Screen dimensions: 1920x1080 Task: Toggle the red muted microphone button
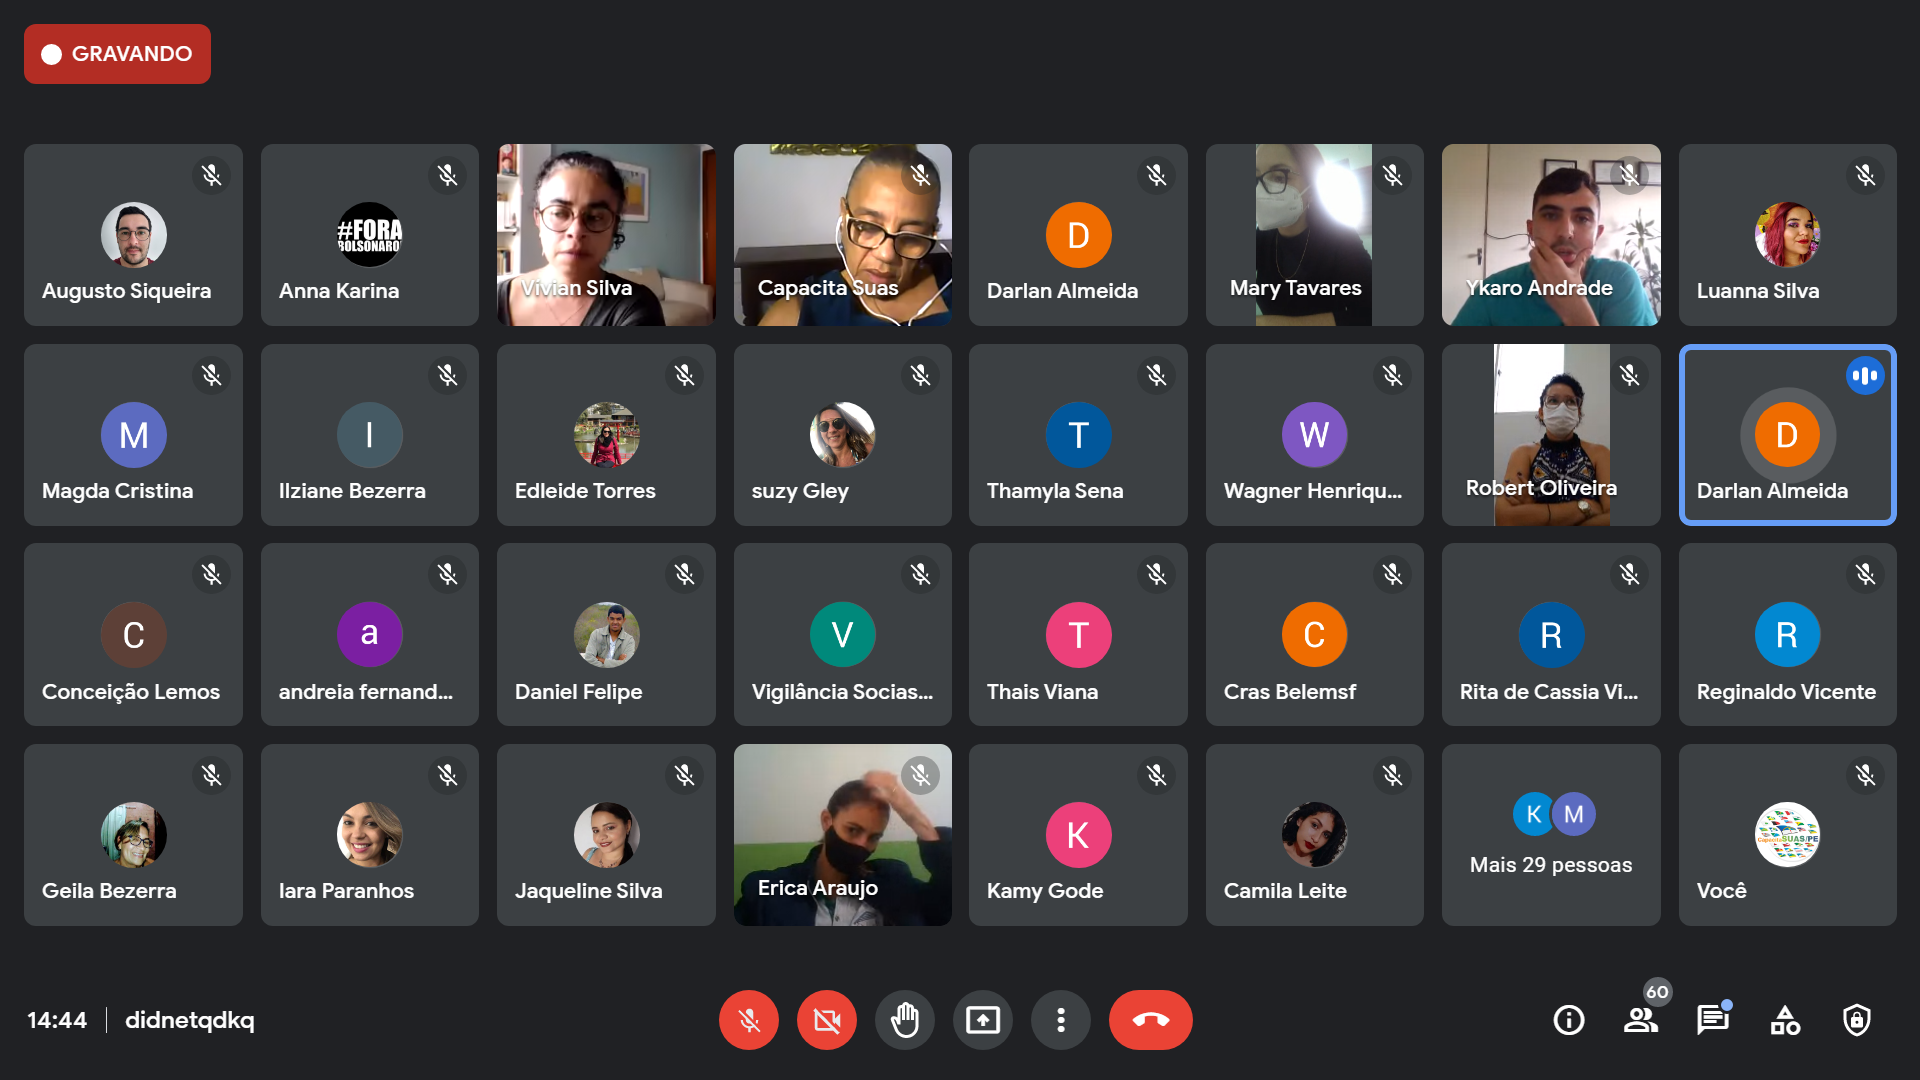[749, 1020]
